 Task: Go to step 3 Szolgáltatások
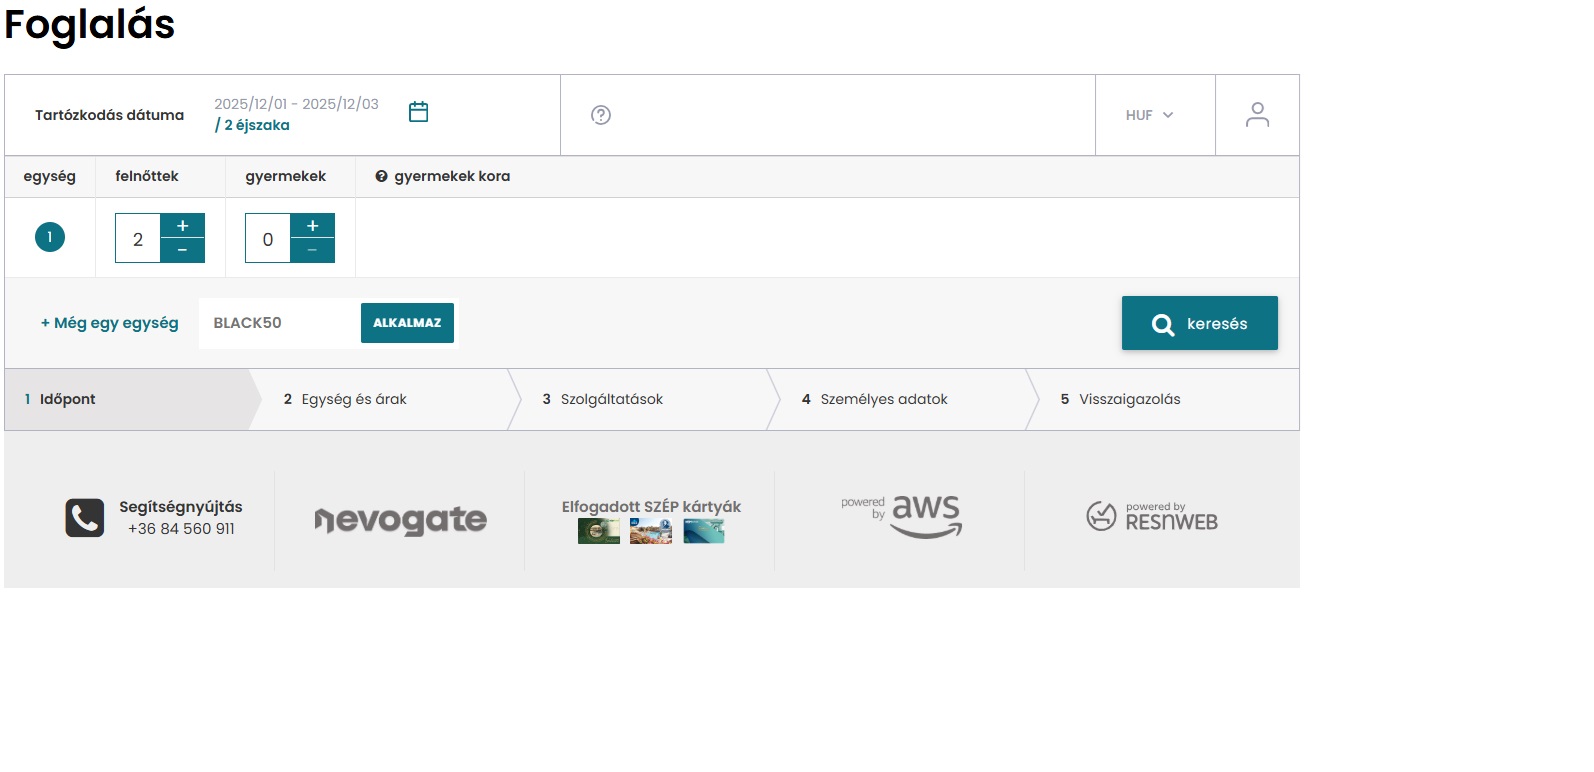[603, 399]
